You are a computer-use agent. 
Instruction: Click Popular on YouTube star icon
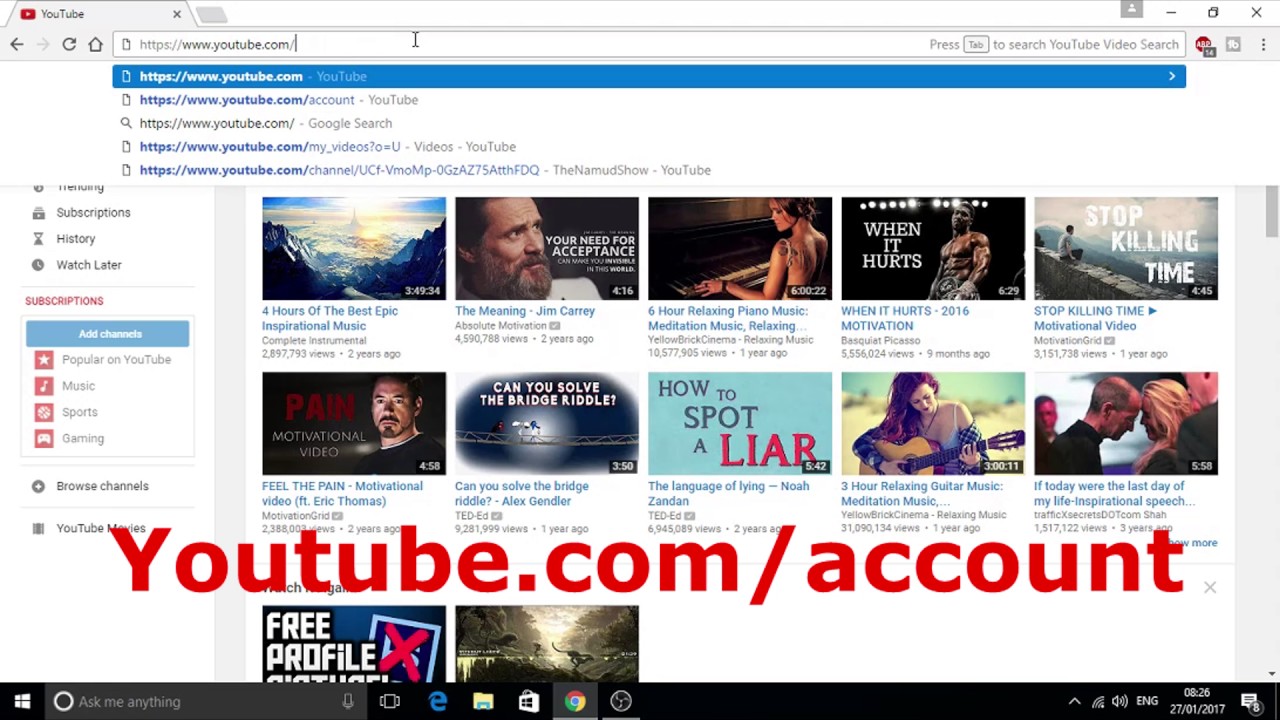pyautogui.click(x=44, y=360)
